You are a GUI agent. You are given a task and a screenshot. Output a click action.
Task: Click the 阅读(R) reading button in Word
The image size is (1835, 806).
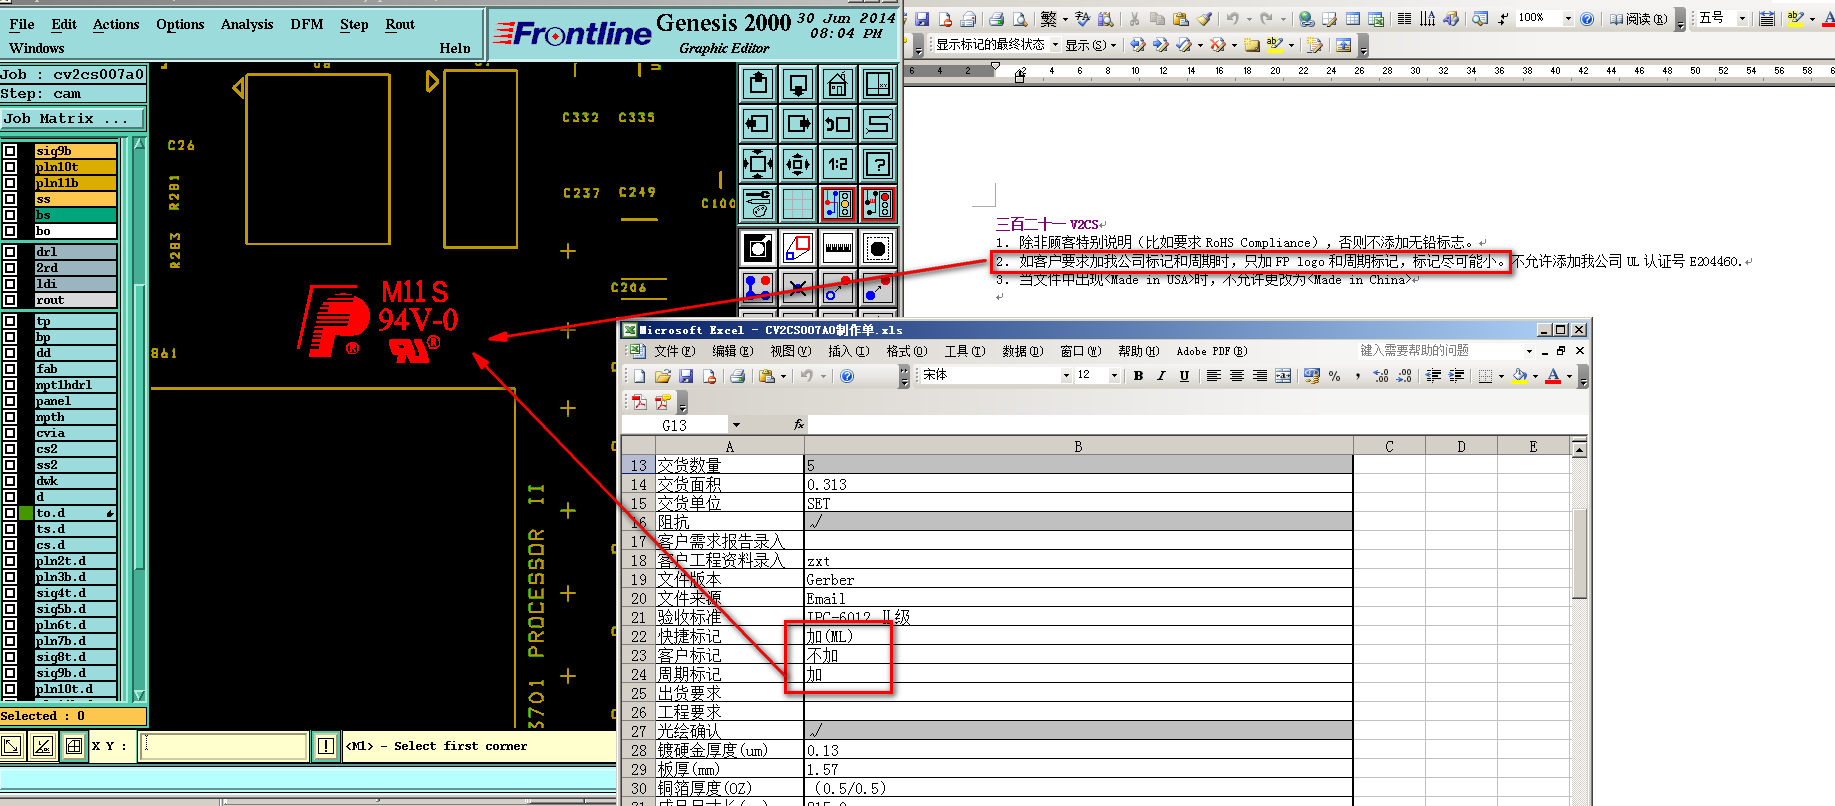pyautogui.click(x=1639, y=19)
